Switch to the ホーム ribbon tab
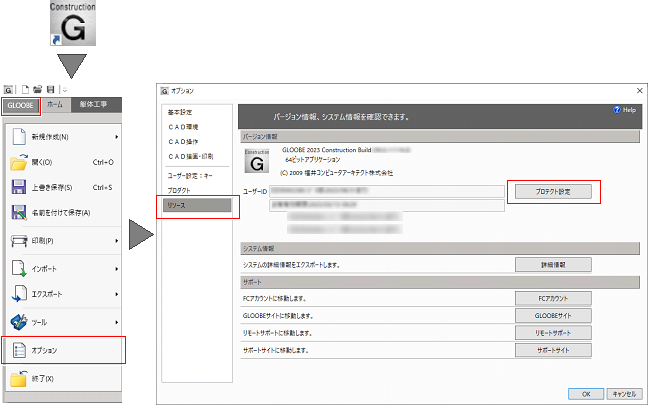The width and height of the screenshot is (648, 405). point(55,105)
